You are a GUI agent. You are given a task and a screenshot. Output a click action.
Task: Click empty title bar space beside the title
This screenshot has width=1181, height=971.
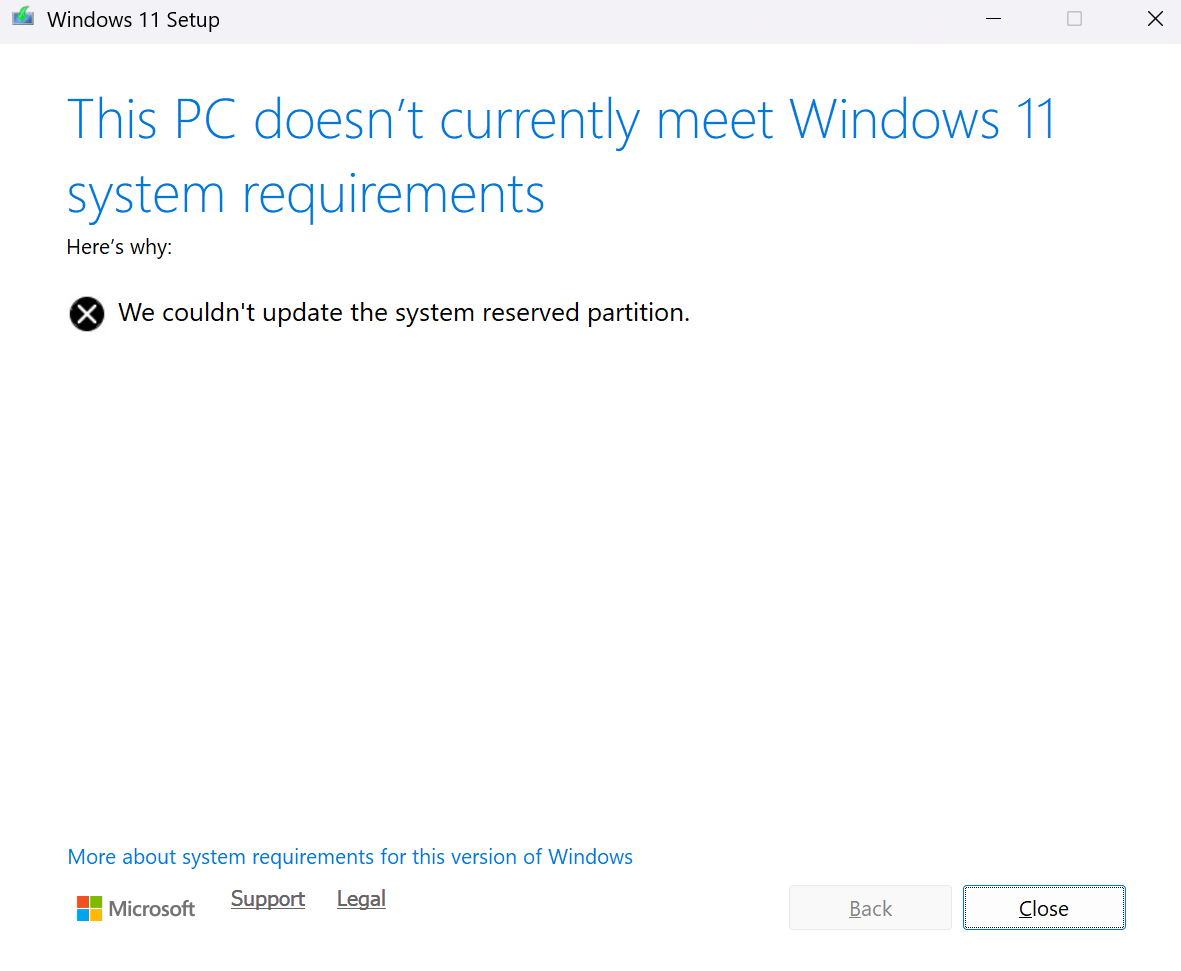click(x=587, y=20)
